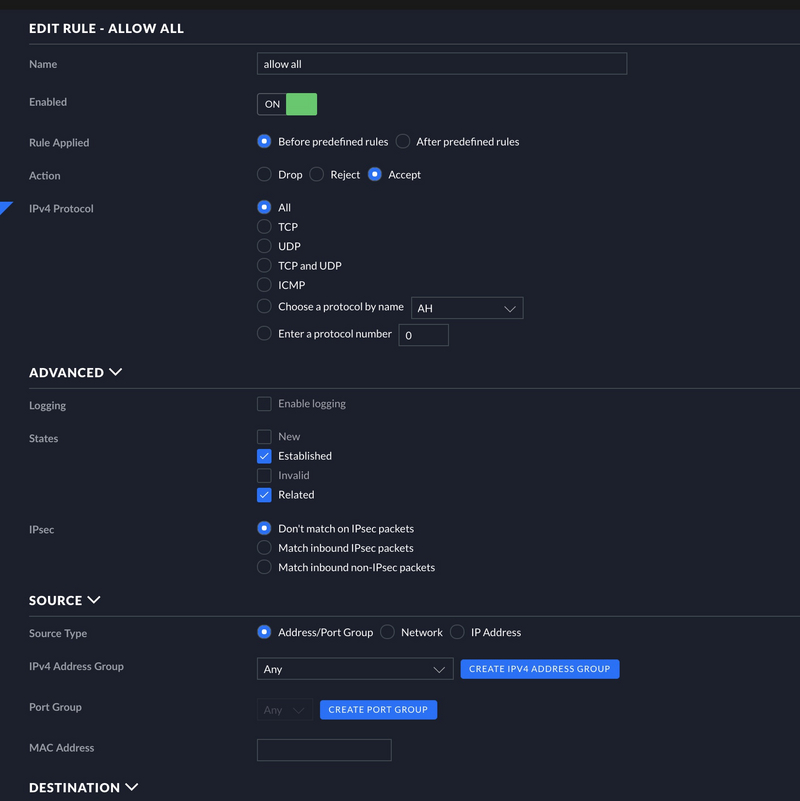Click Create IPv4 Address Group button

[x=540, y=669]
